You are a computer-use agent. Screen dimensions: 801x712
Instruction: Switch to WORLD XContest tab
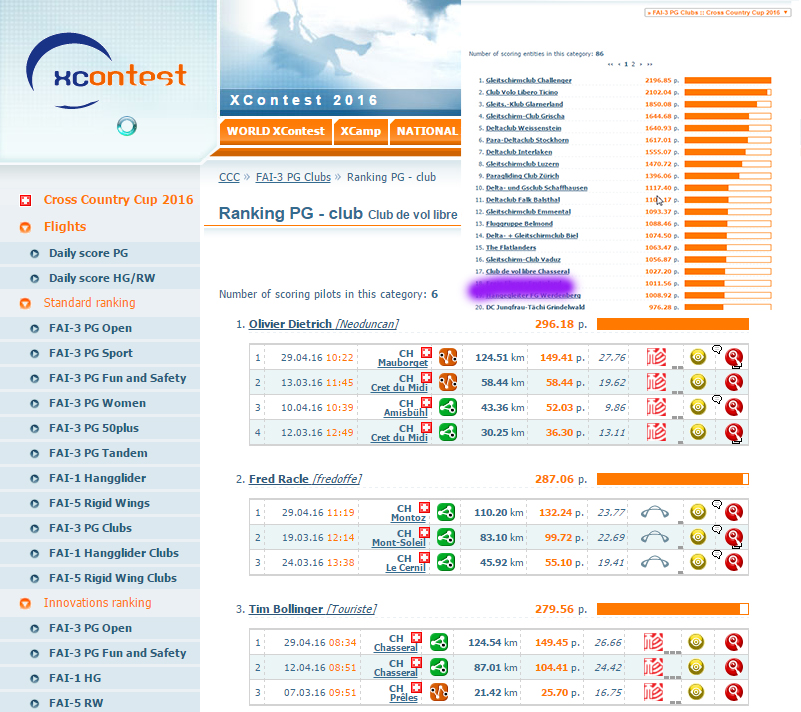point(276,132)
